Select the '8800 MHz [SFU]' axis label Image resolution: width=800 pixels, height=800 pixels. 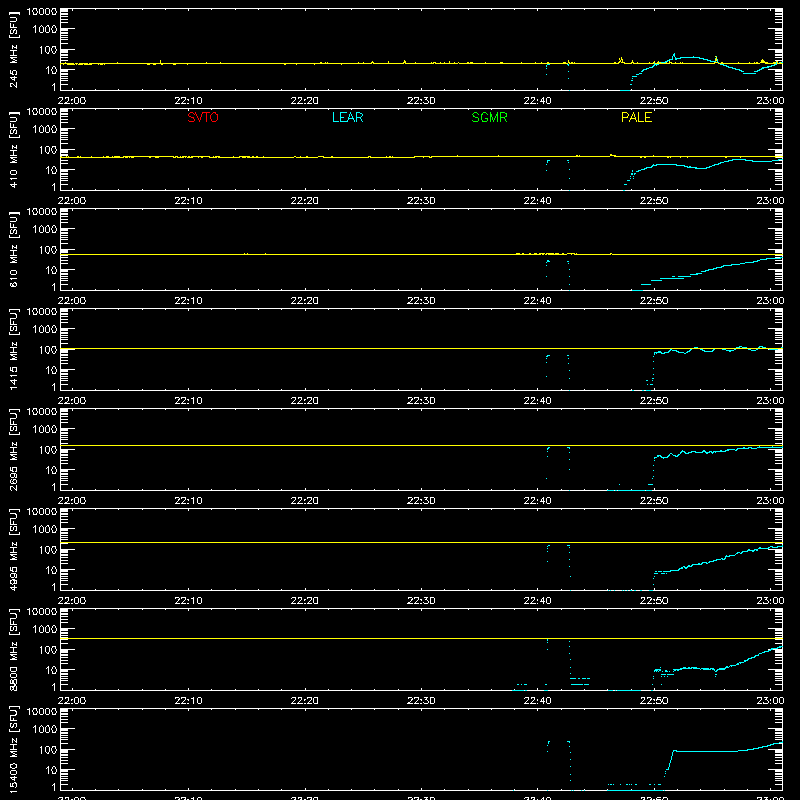[x=14, y=649]
